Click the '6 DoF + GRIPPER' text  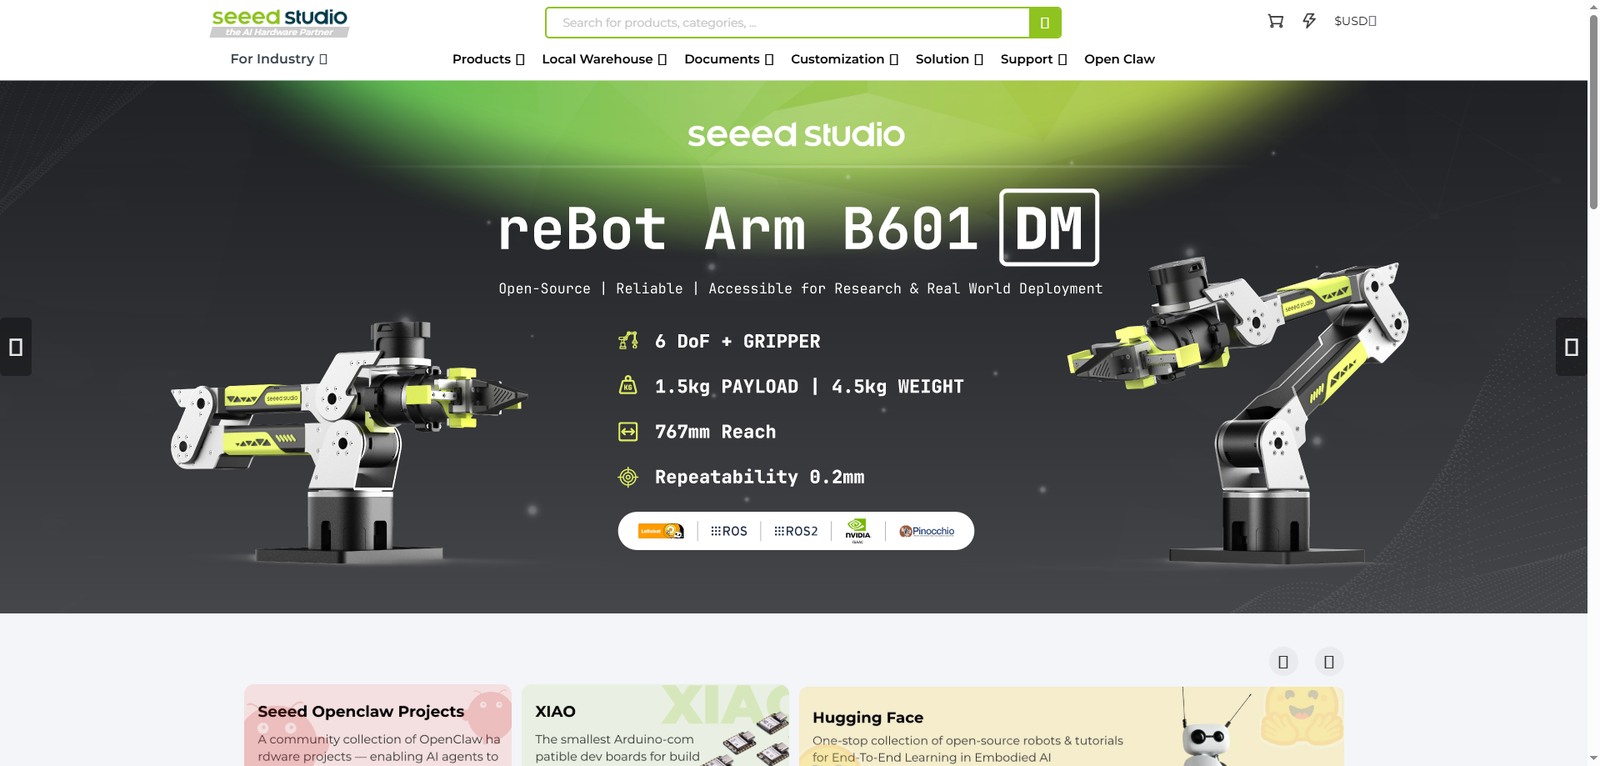point(738,341)
